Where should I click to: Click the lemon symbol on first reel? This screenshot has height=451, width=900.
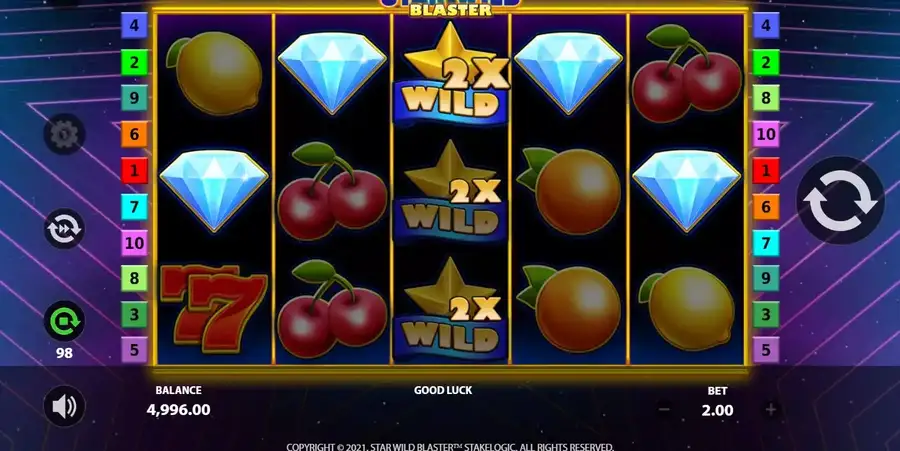pos(215,73)
